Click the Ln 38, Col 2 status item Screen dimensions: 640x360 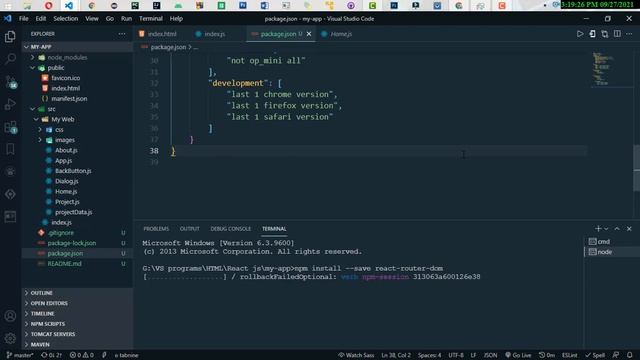(396, 355)
